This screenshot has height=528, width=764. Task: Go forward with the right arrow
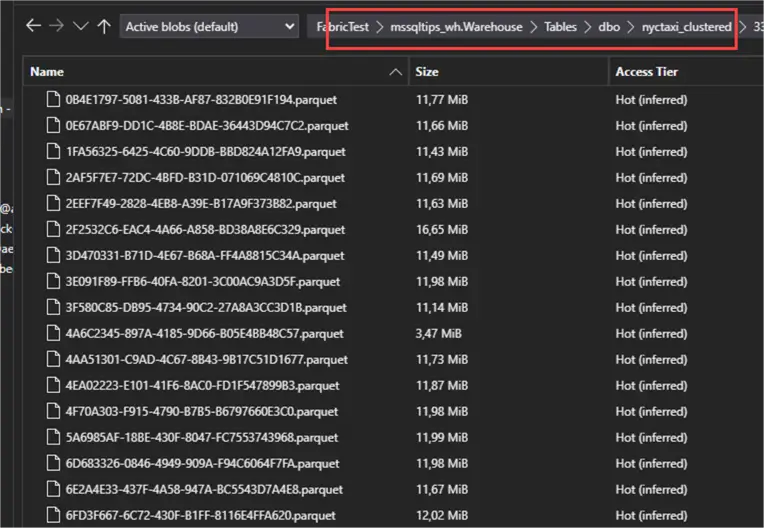pyautogui.click(x=57, y=26)
